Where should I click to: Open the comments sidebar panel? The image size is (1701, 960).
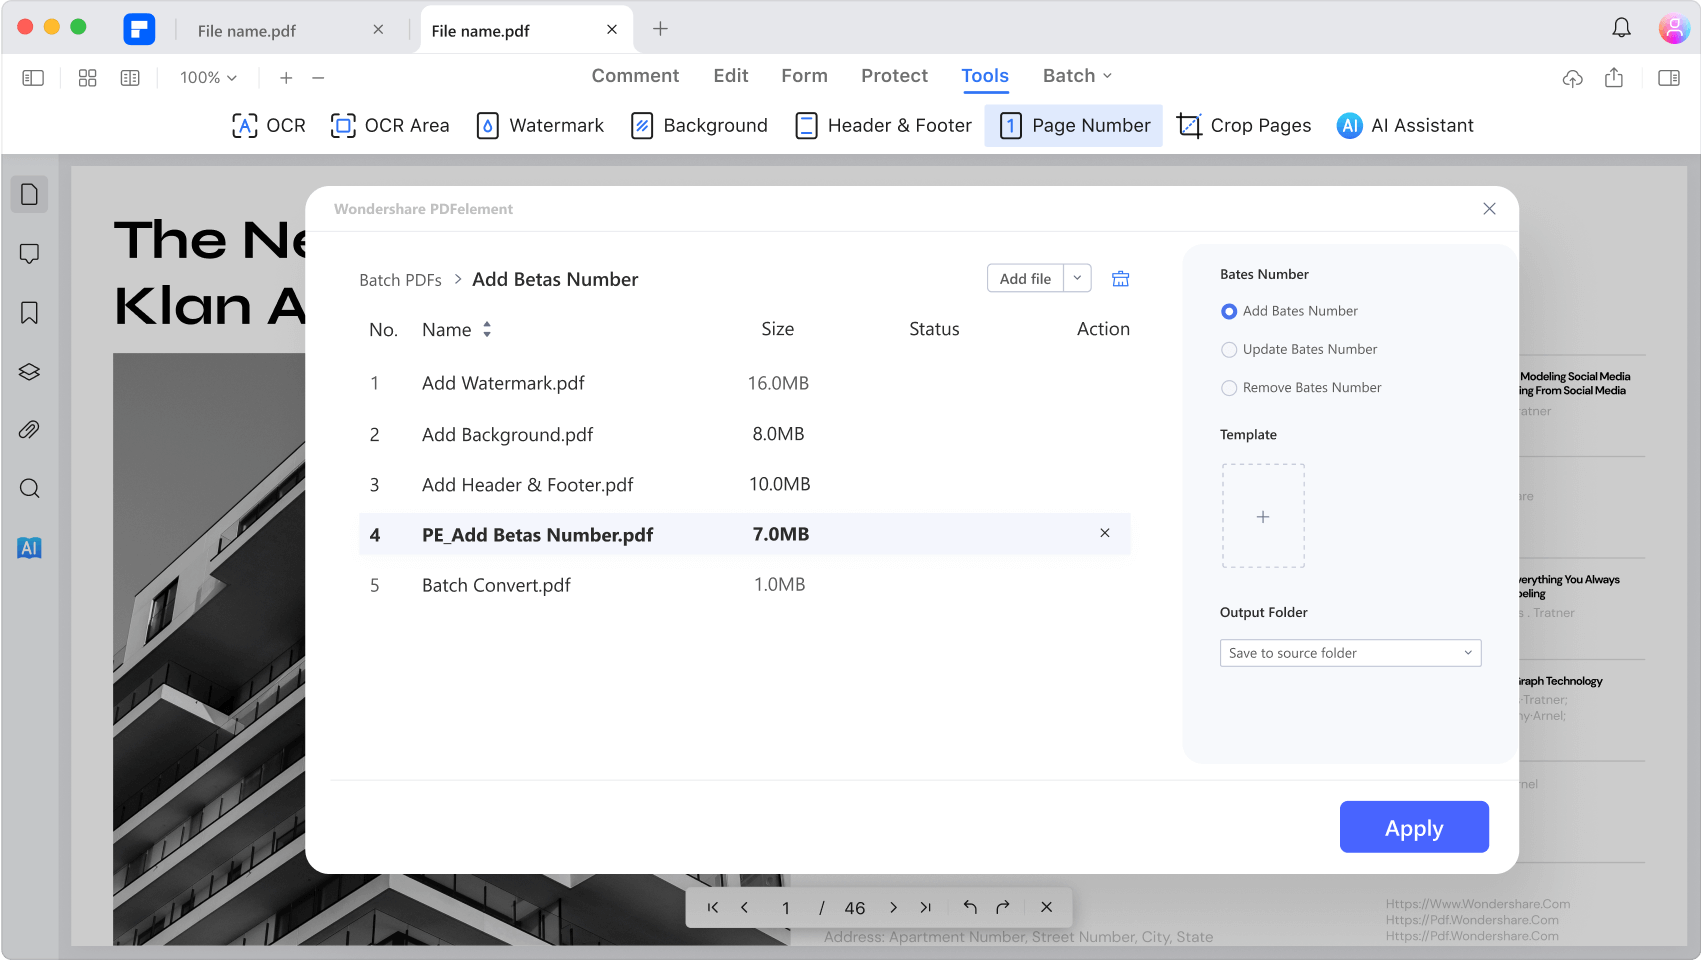point(30,254)
